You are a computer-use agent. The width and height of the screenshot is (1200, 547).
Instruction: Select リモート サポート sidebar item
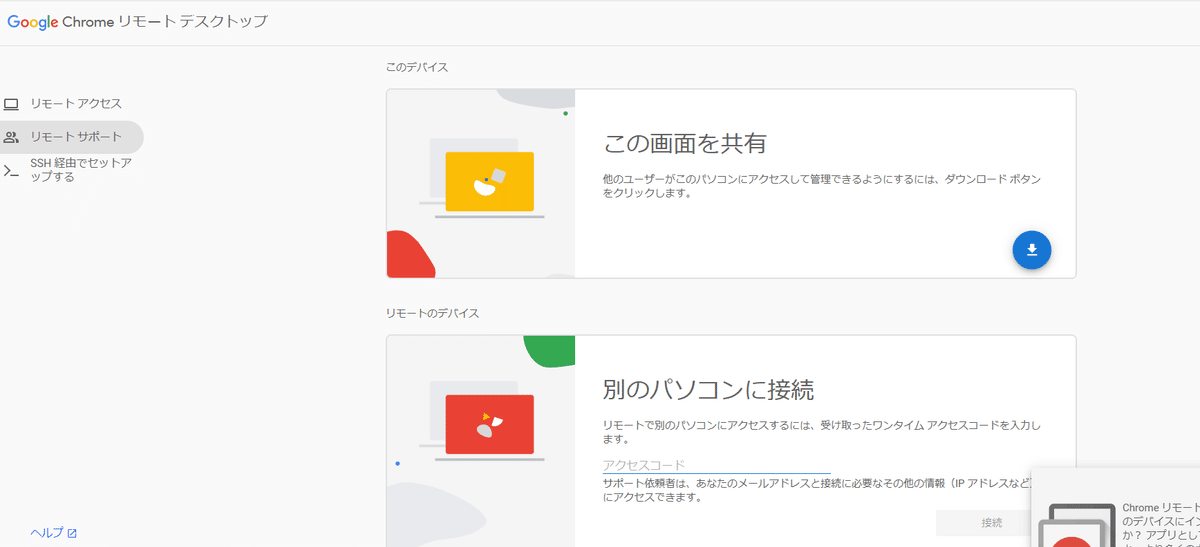71,137
